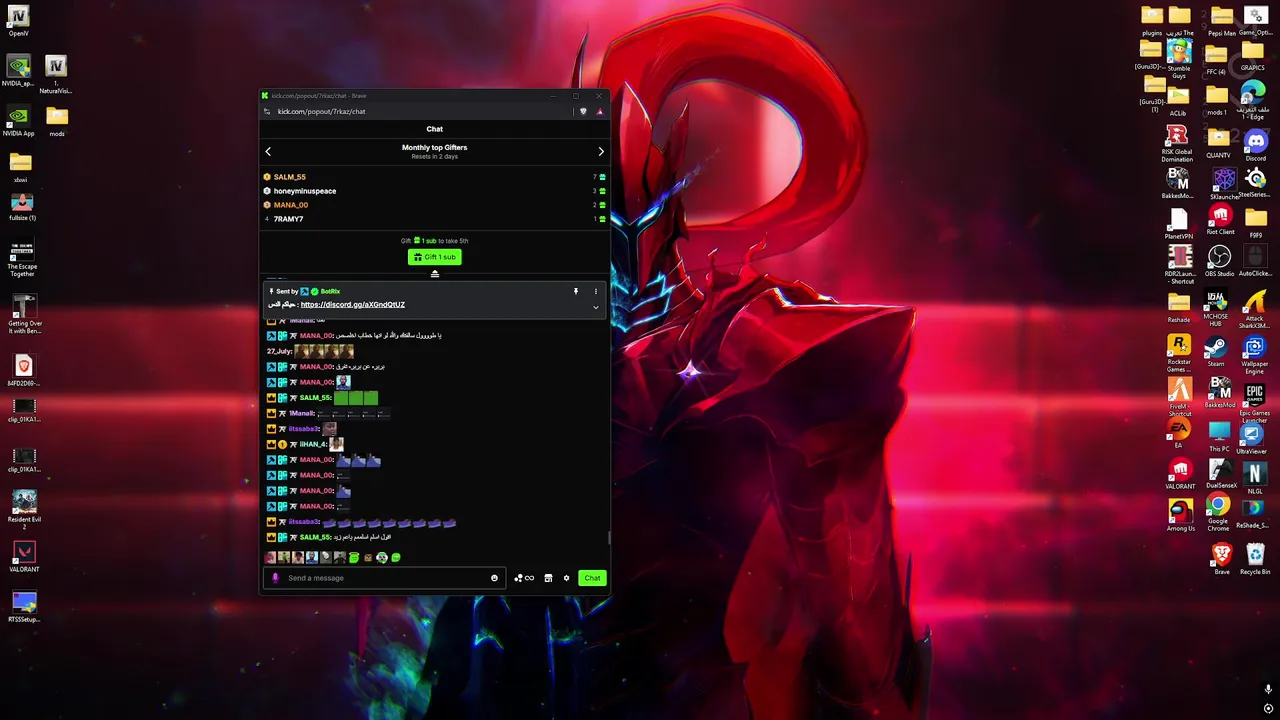1280x720 pixels.
Task: Click the Brave Rewards triangle icon
Action: pyautogui.click(x=600, y=111)
